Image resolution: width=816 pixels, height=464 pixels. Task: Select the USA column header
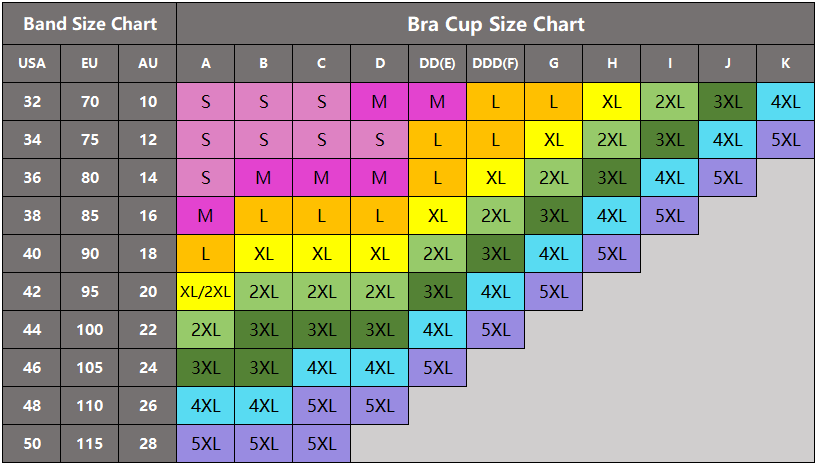[32, 64]
